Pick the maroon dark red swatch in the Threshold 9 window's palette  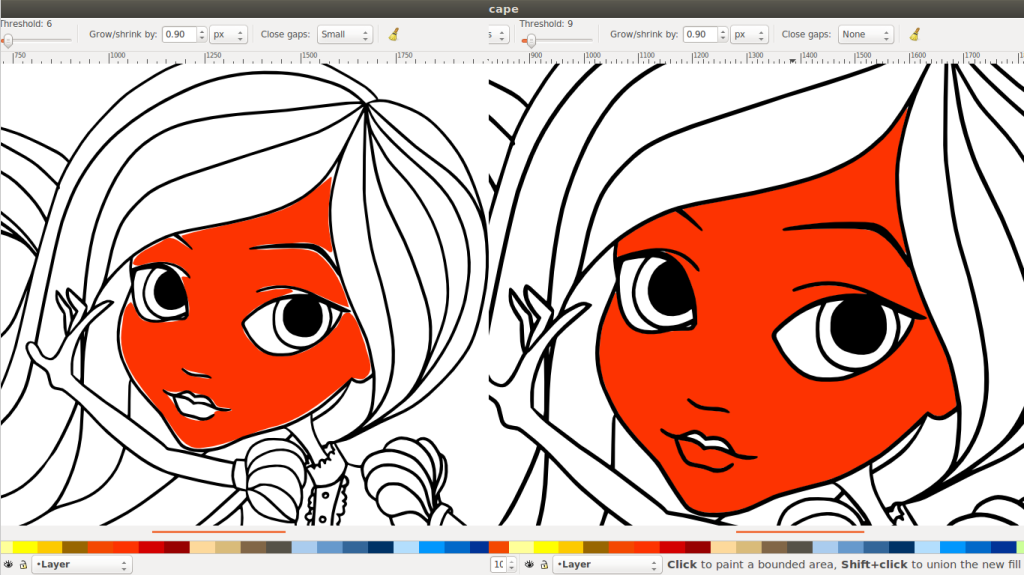click(x=697, y=547)
